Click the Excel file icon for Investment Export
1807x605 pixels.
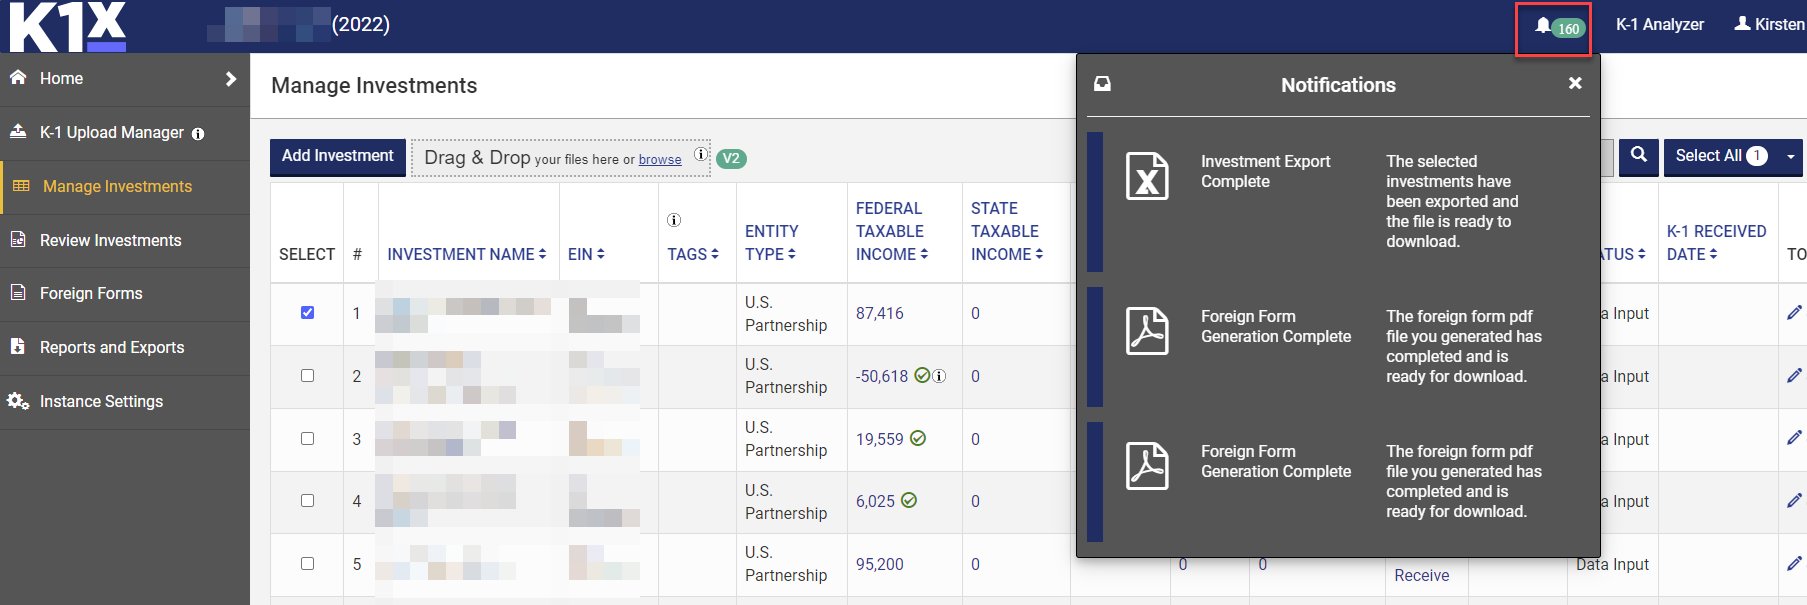pyautogui.click(x=1146, y=176)
